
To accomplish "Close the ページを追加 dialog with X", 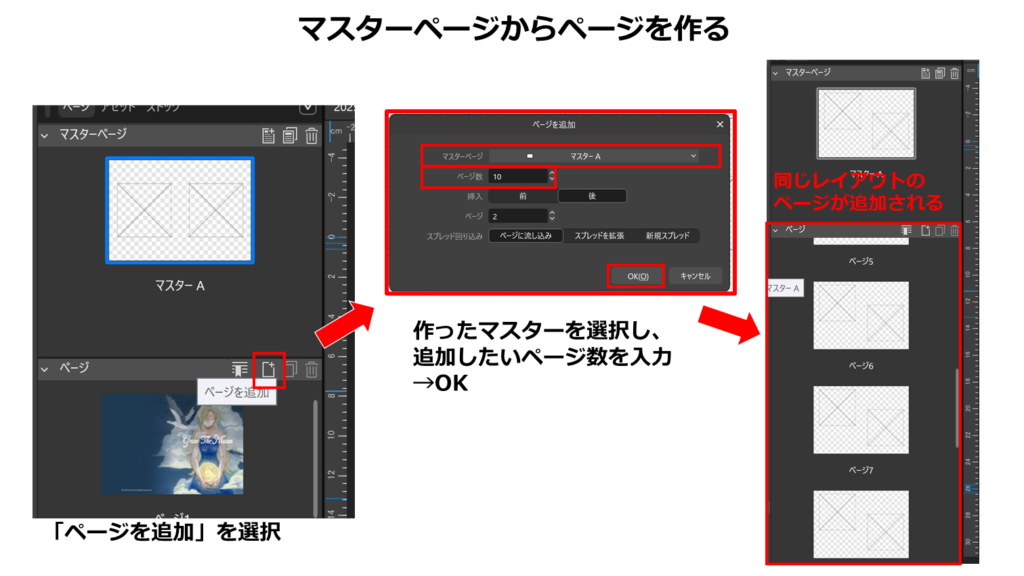I will pyautogui.click(x=719, y=124).
